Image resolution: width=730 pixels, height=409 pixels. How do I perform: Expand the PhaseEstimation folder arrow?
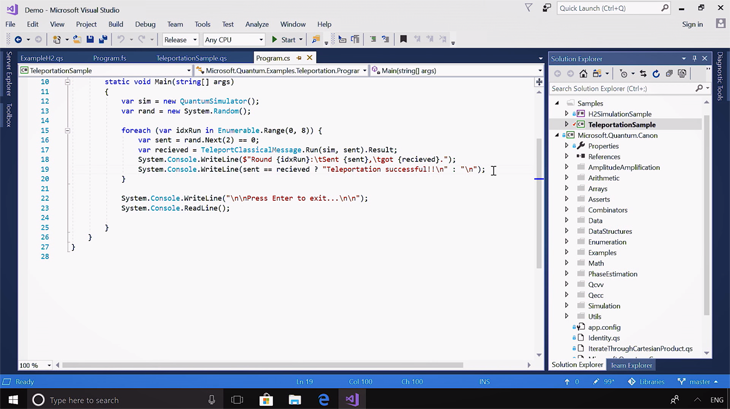(x=567, y=274)
